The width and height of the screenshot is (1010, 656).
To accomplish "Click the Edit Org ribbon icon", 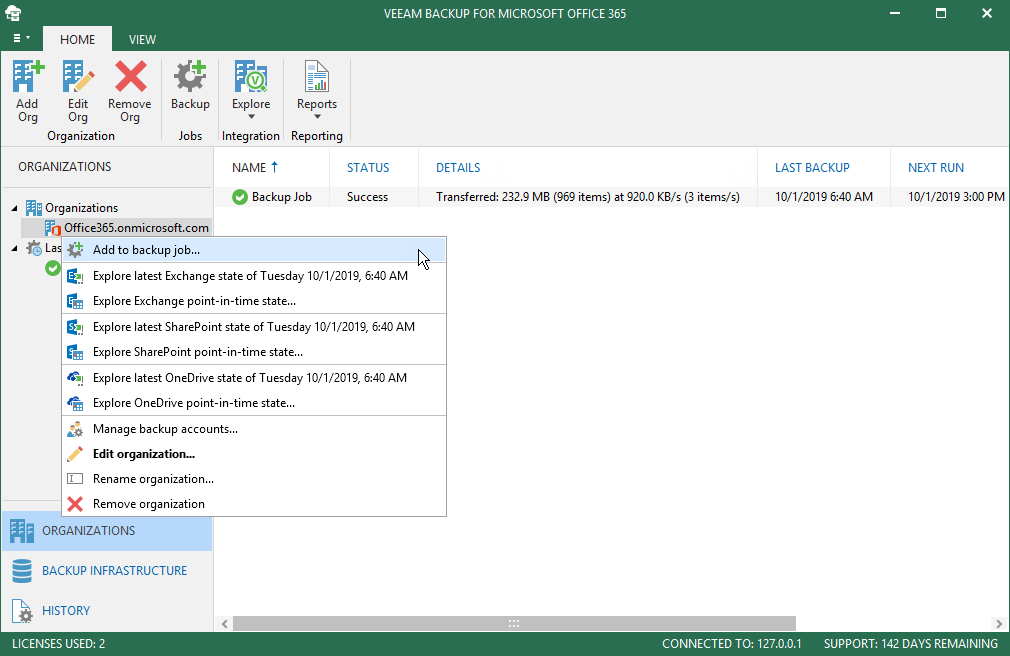I will pyautogui.click(x=78, y=76).
